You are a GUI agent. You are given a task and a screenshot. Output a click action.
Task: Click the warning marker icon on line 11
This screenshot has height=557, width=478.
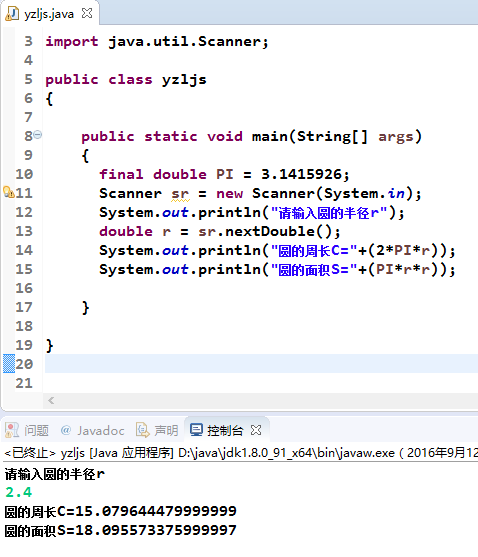[9, 192]
